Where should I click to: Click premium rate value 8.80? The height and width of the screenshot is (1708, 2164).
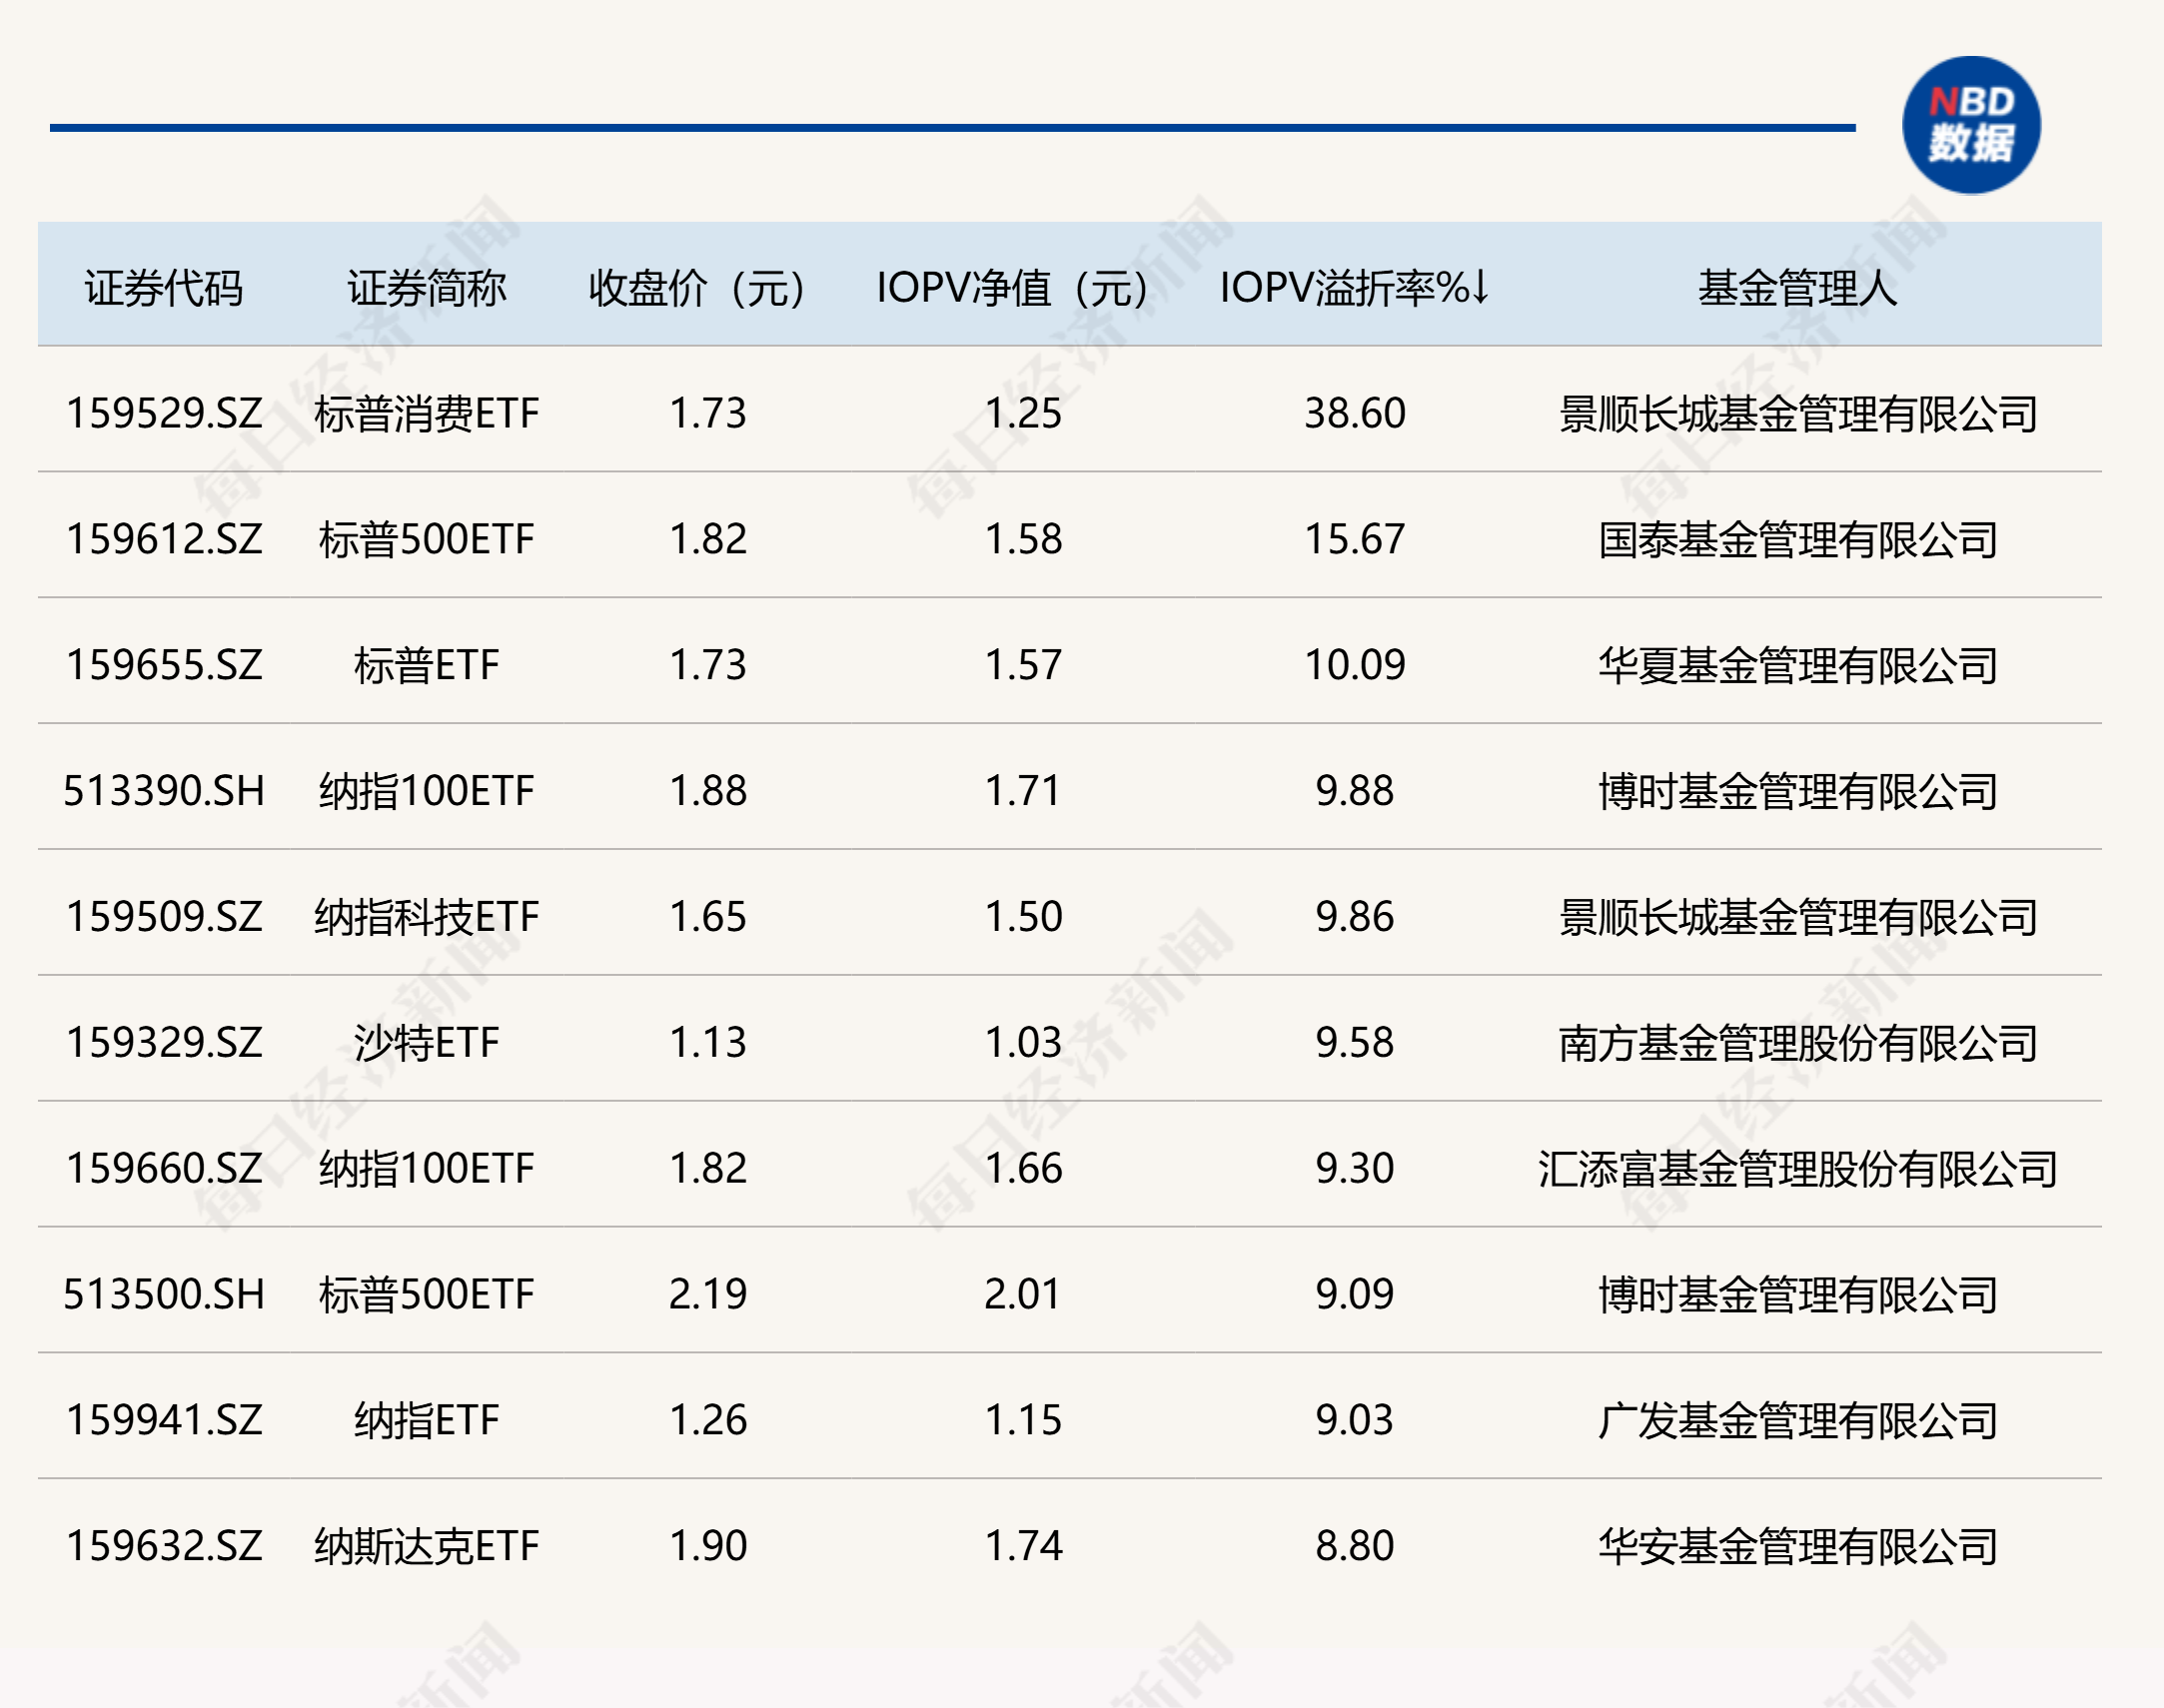tap(1355, 1547)
